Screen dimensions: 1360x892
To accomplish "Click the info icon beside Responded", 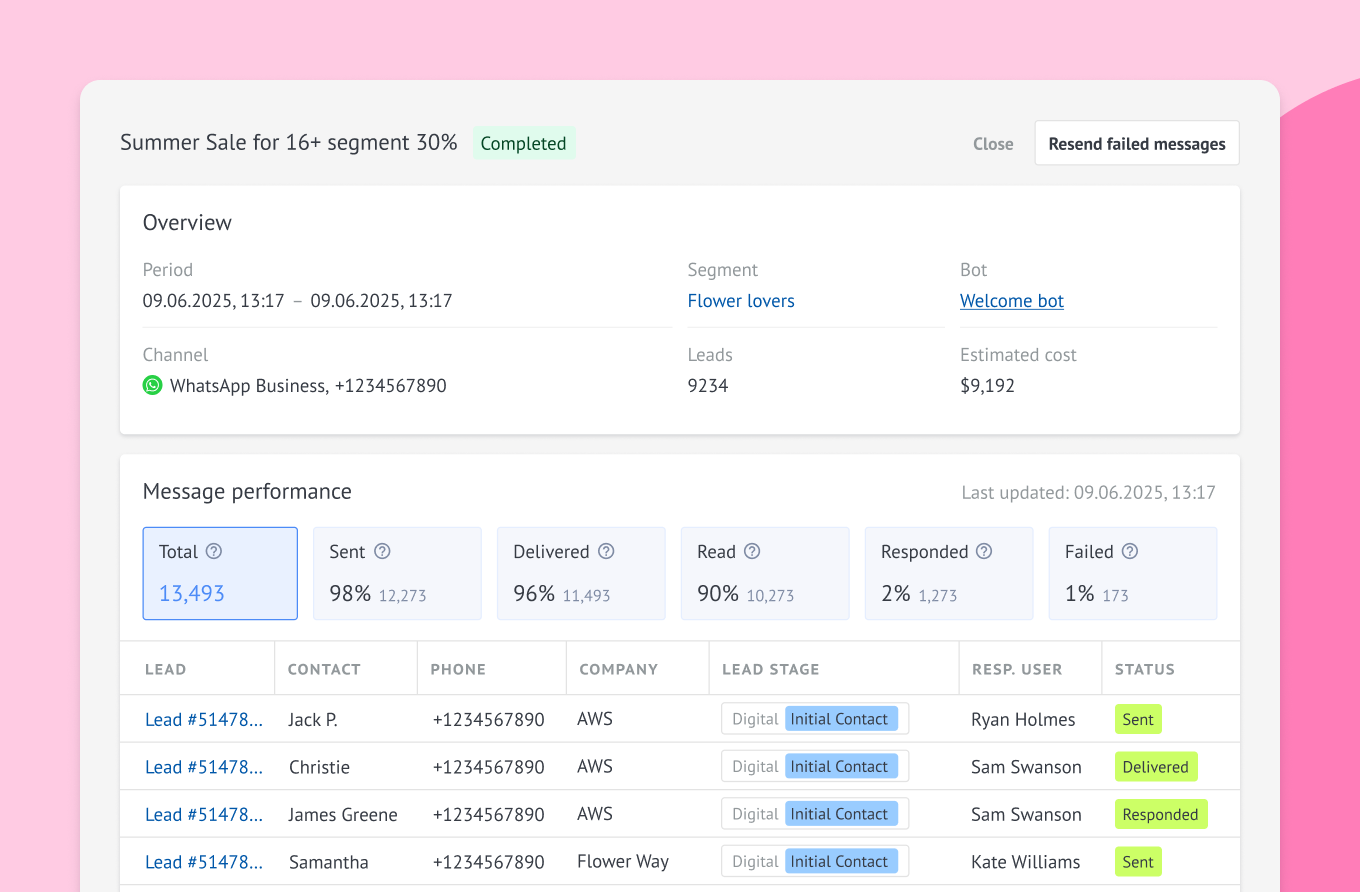I will [x=984, y=551].
